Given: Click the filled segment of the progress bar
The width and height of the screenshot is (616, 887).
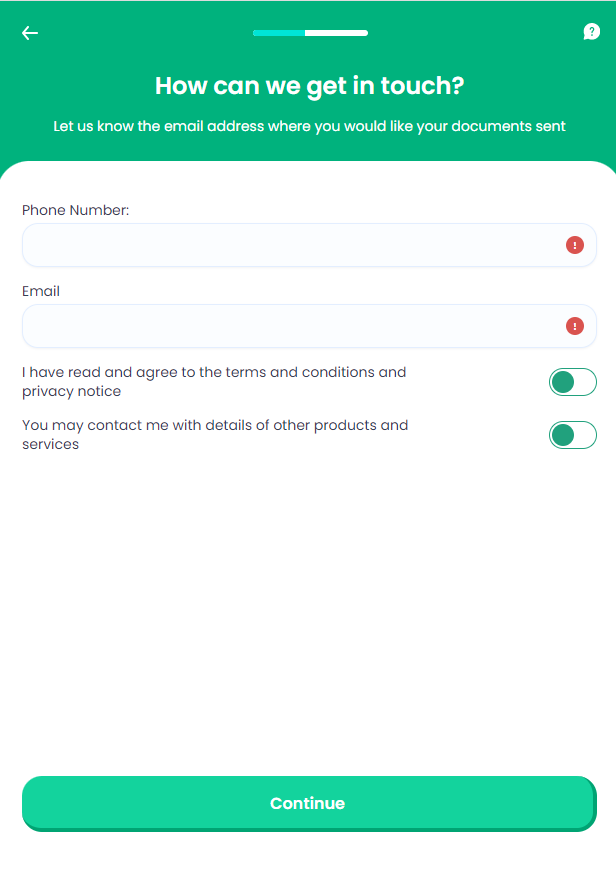Looking at the screenshot, I should (278, 33).
